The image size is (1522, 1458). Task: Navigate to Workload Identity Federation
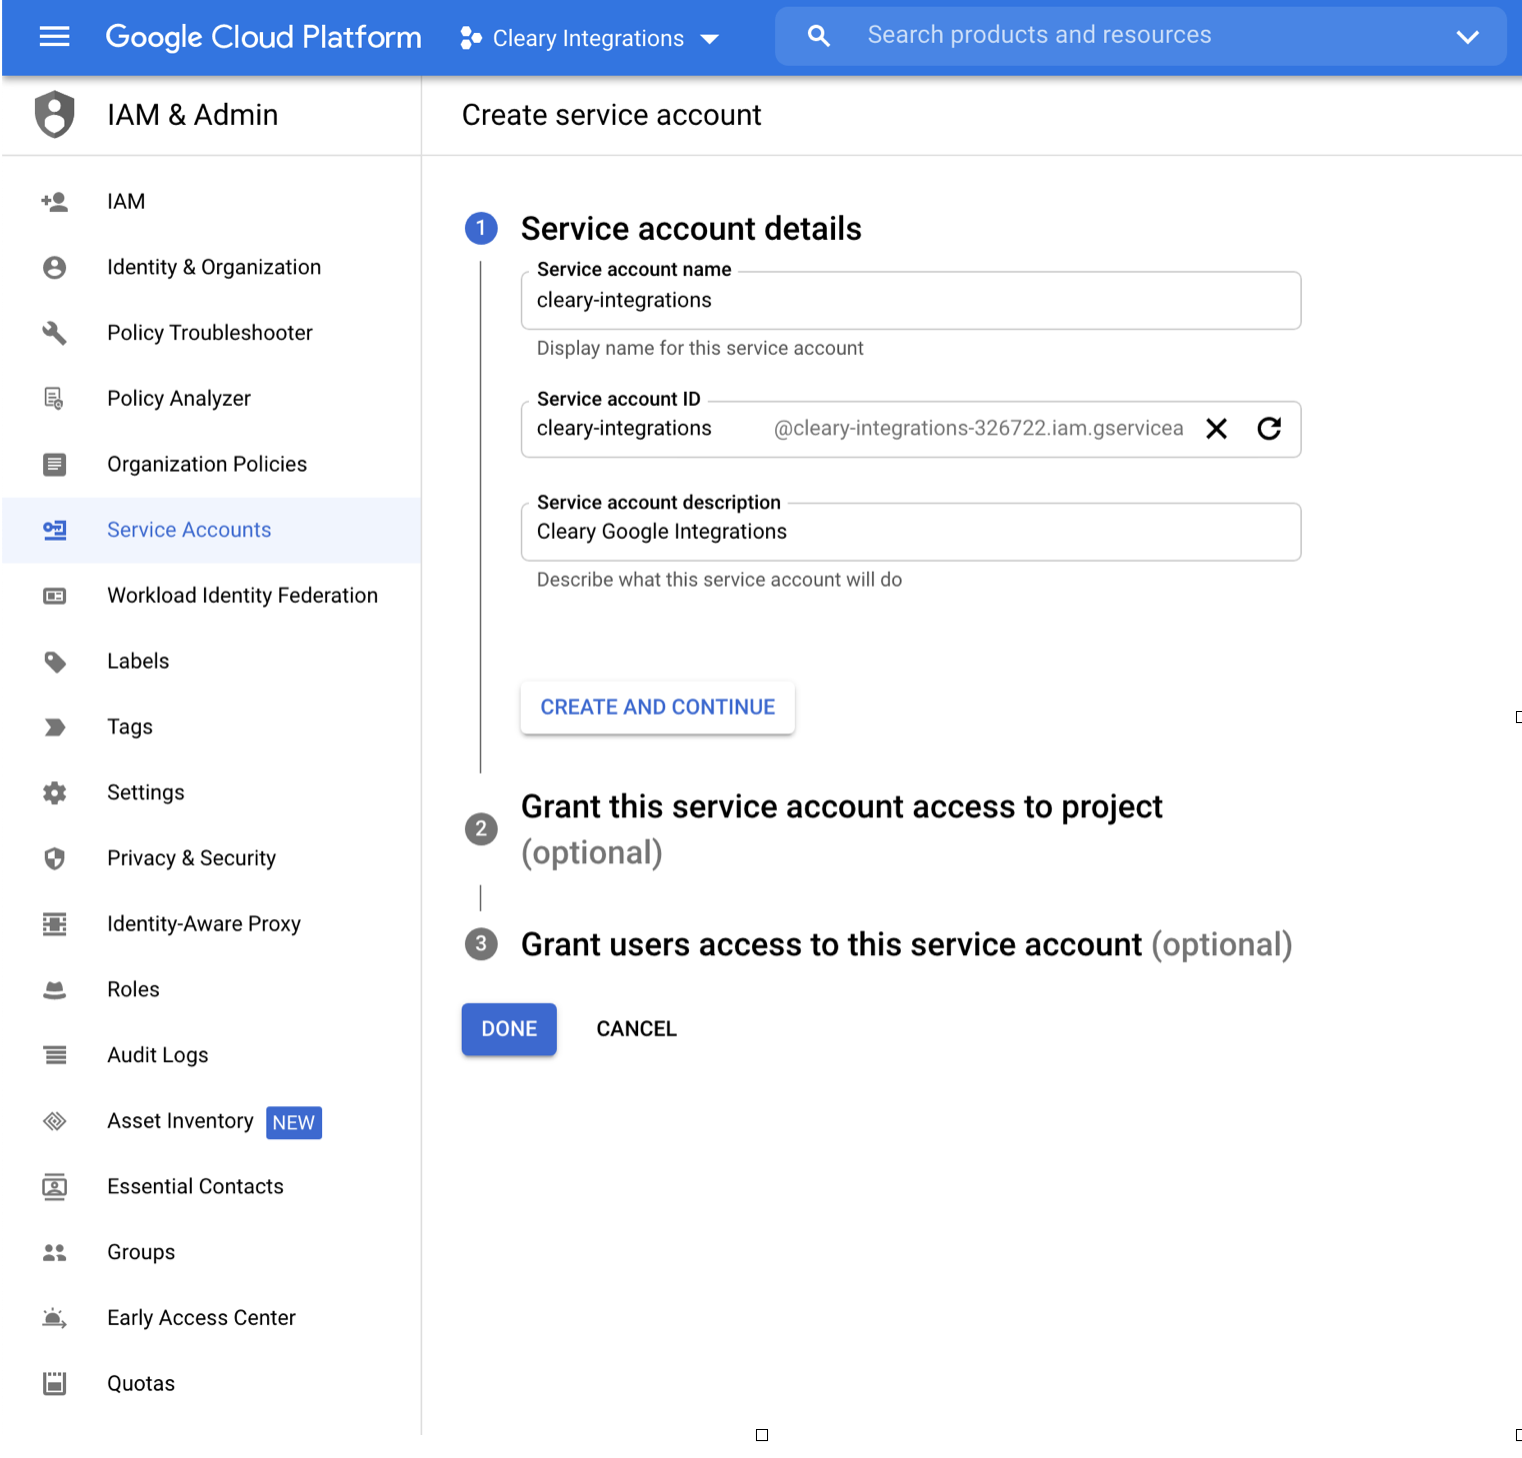point(211,596)
